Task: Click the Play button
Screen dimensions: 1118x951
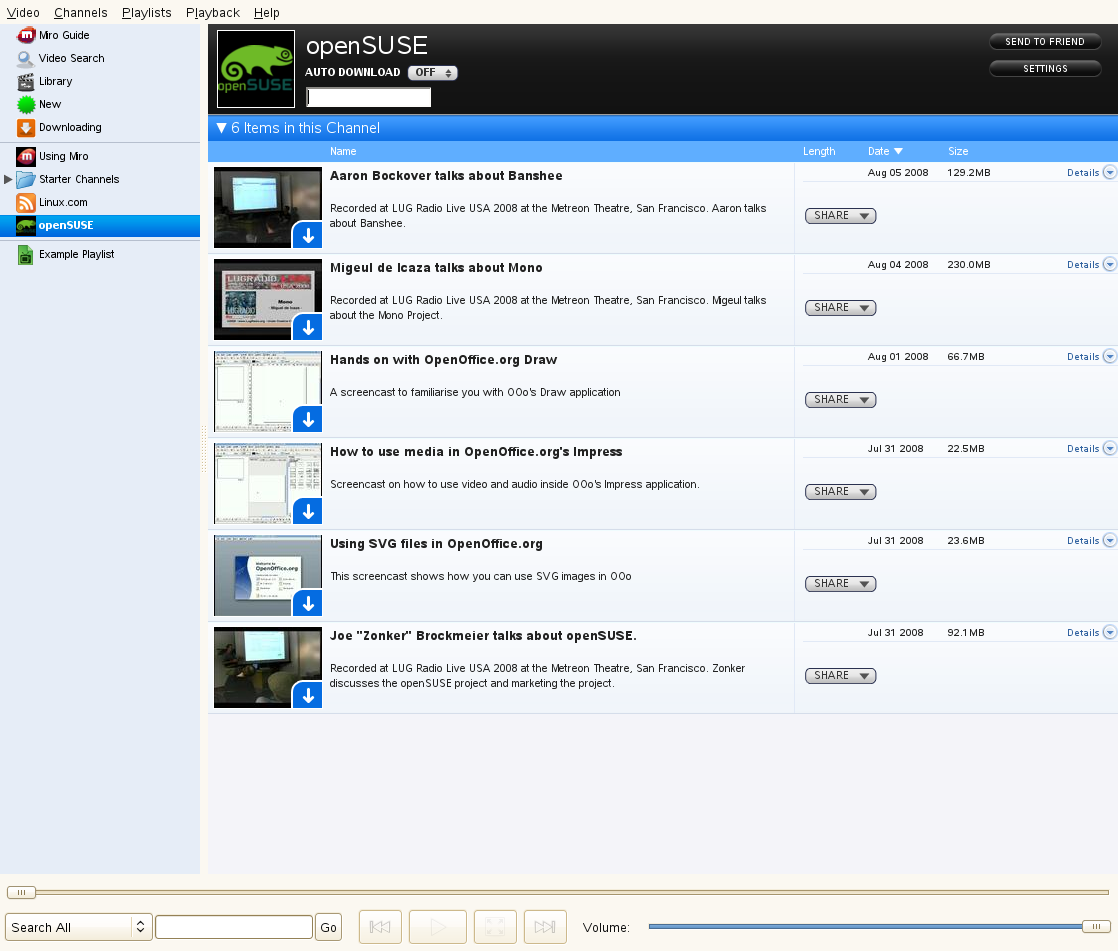Action: pyautogui.click(x=438, y=927)
